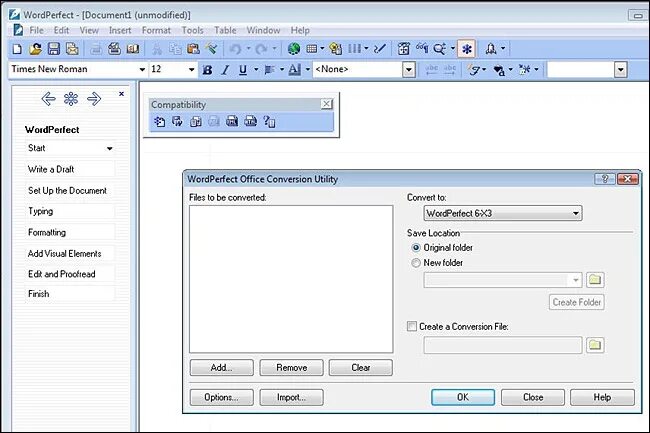Click Set Up the Document button

[x=70, y=191]
